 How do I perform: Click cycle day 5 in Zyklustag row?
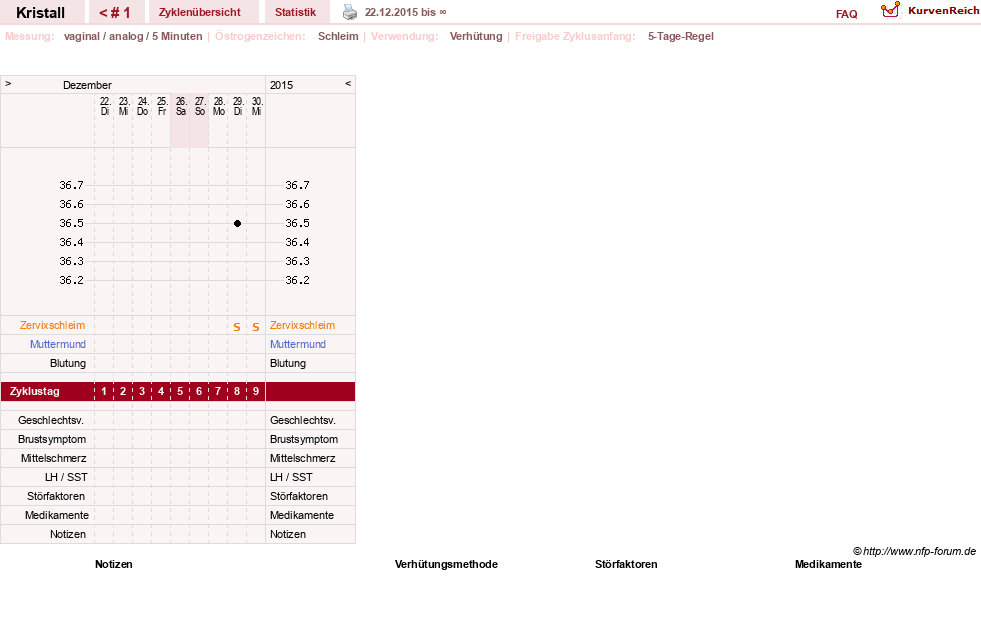point(180,392)
